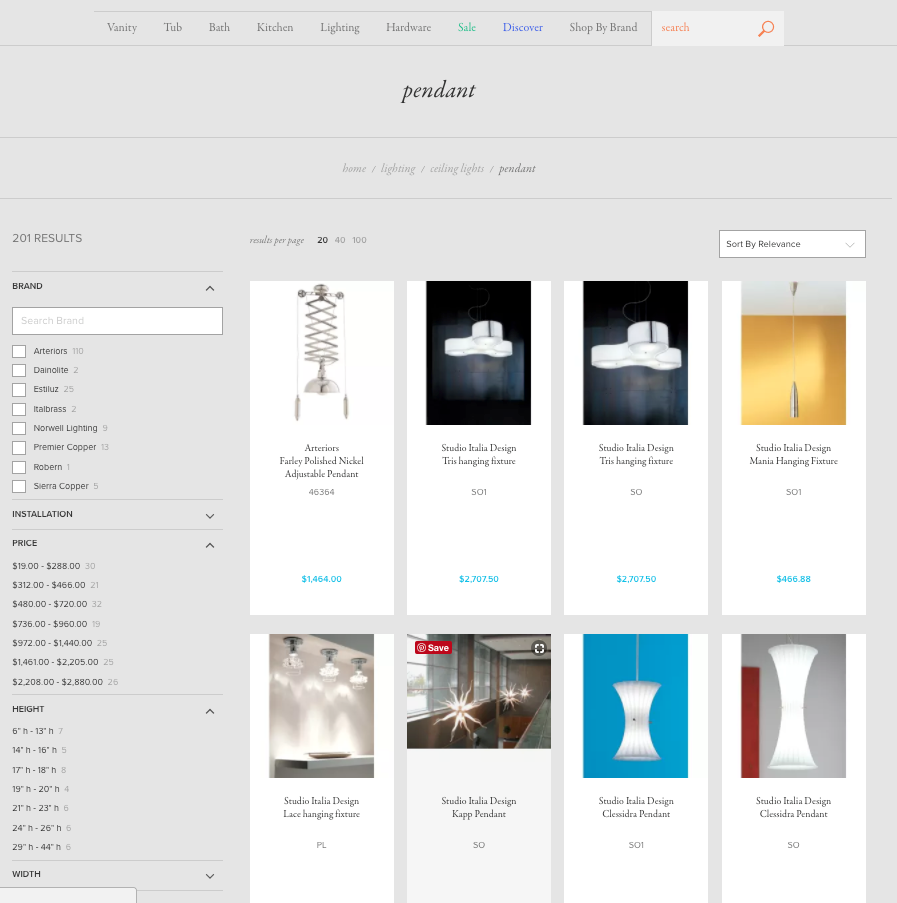Click the $466.88 price
This screenshot has width=897, height=903.
[793, 579]
